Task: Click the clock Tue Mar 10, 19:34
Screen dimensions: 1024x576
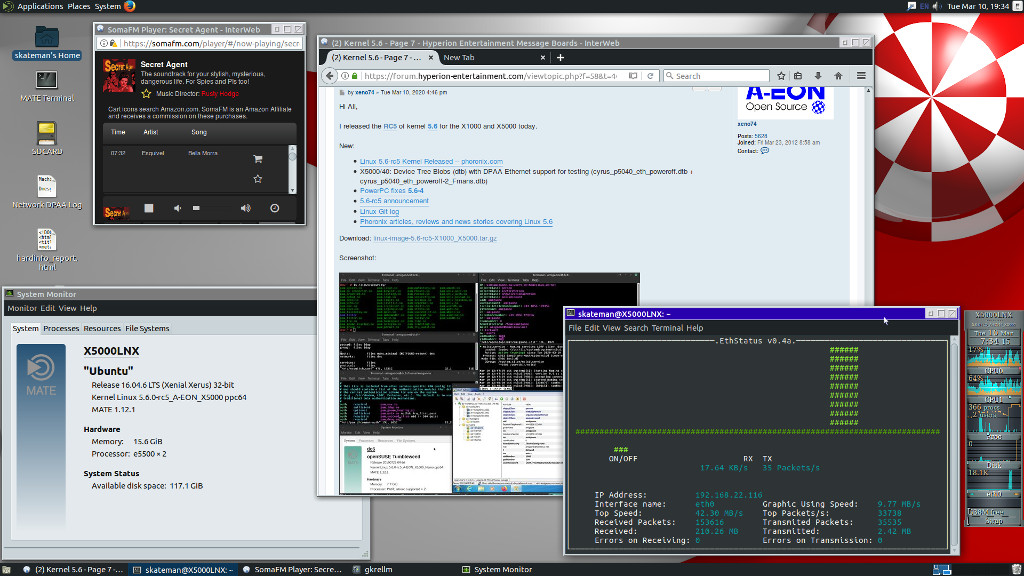Action: tap(978, 6)
